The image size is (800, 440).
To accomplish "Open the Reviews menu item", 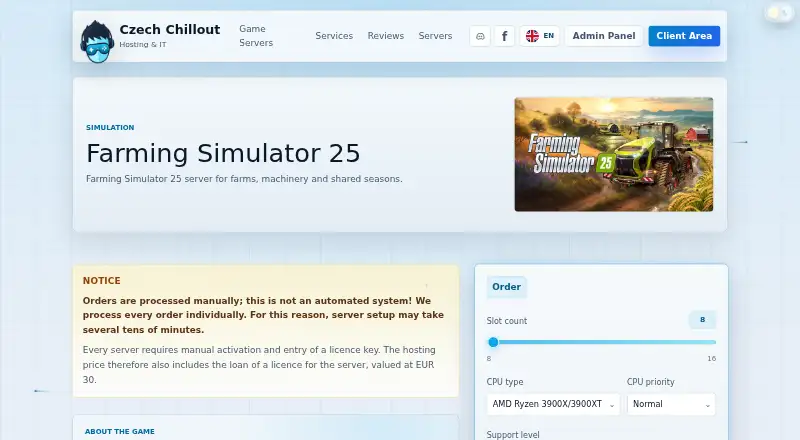I will click(386, 36).
